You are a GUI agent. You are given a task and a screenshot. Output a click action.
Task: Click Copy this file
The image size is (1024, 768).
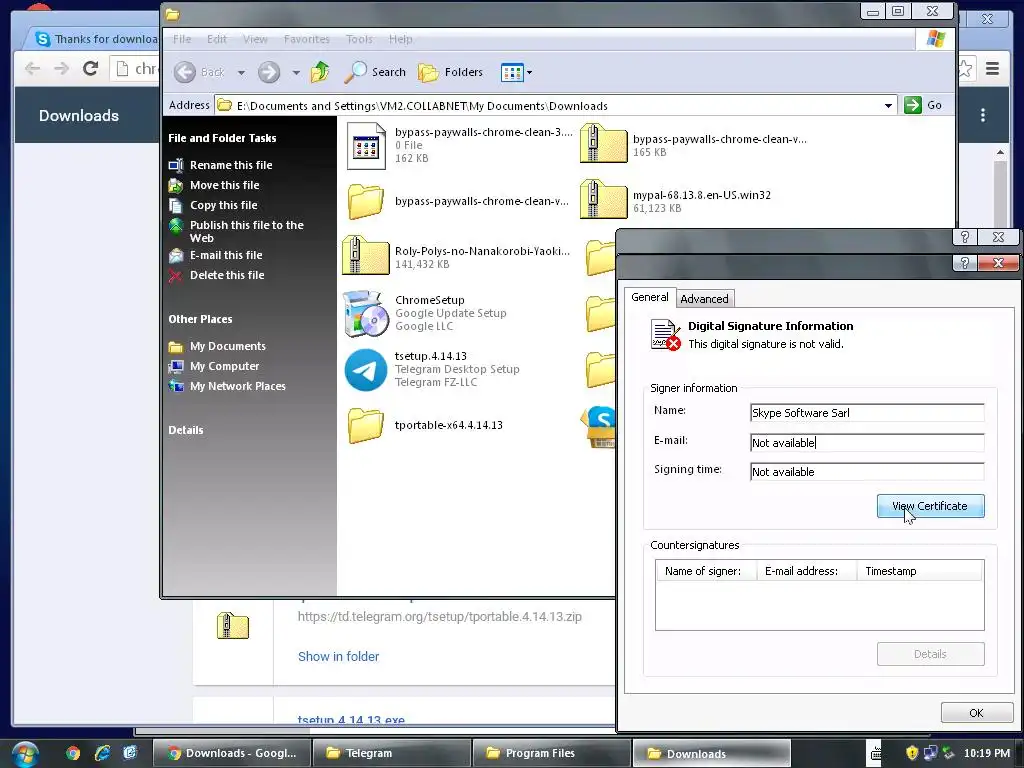pos(223,205)
